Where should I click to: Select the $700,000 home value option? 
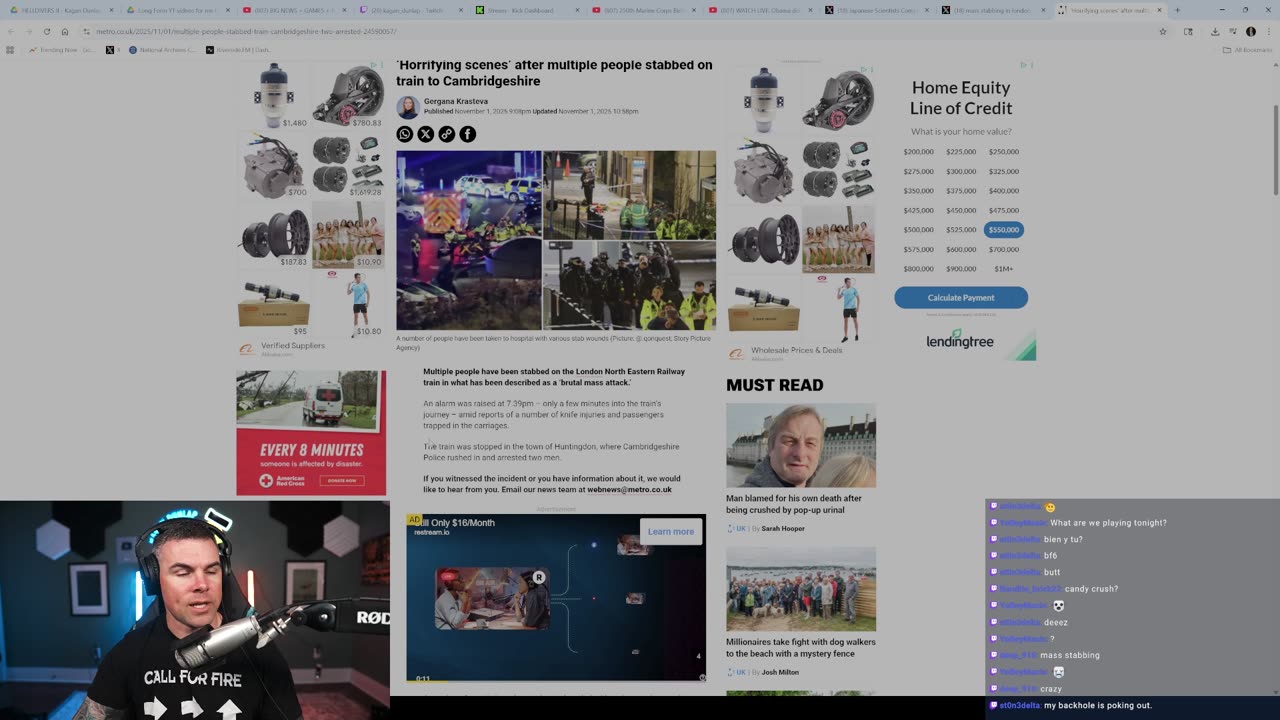[x=1003, y=249]
